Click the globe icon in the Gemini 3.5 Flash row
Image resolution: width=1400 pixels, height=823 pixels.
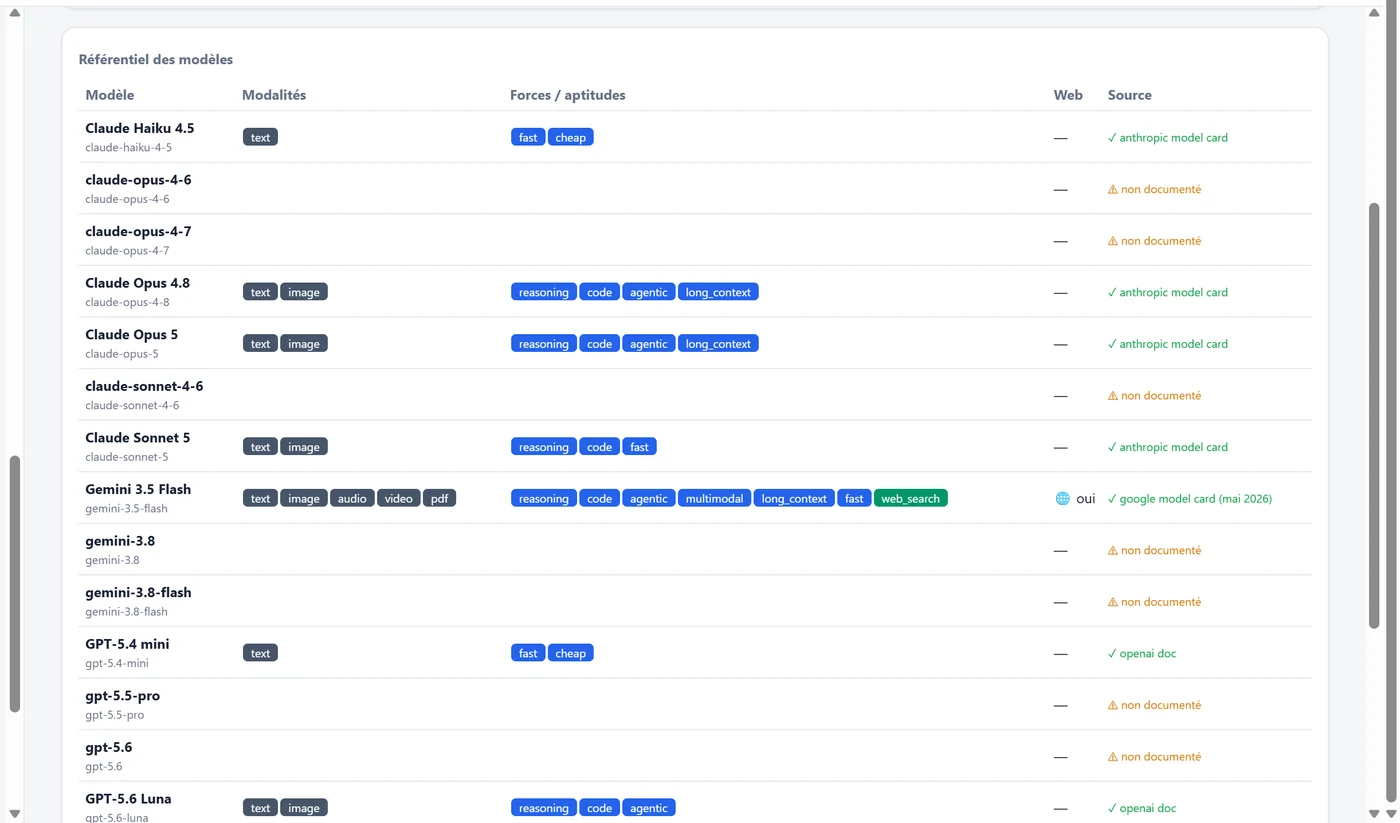coord(1062,498)
